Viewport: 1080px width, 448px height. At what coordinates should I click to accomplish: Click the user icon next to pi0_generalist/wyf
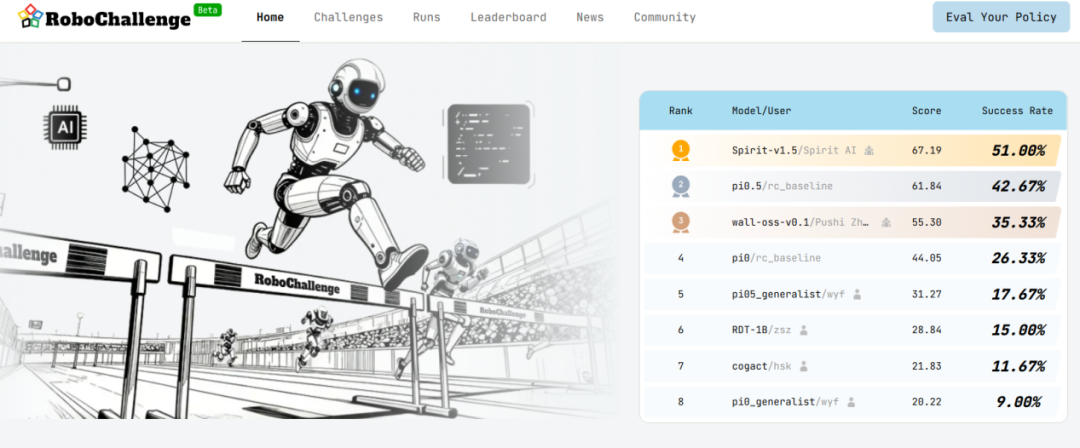[x=851, y=401]
